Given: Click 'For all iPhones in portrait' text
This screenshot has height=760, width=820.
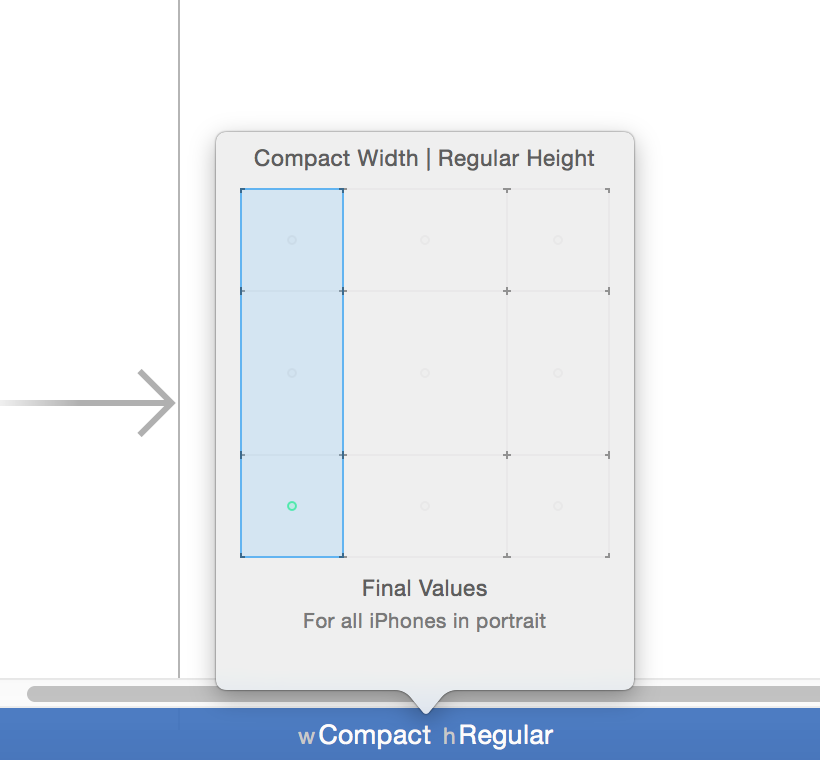Looking at the screenshot, I should click(424, 621).
